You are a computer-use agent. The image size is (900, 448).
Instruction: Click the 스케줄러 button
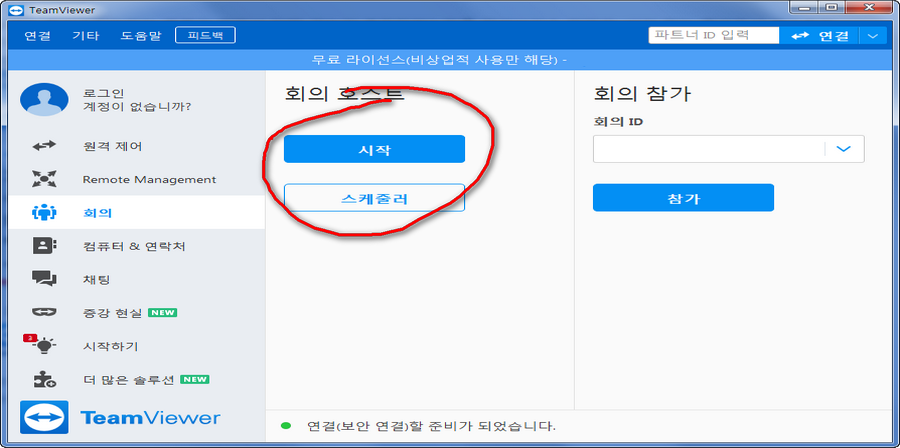374,198
